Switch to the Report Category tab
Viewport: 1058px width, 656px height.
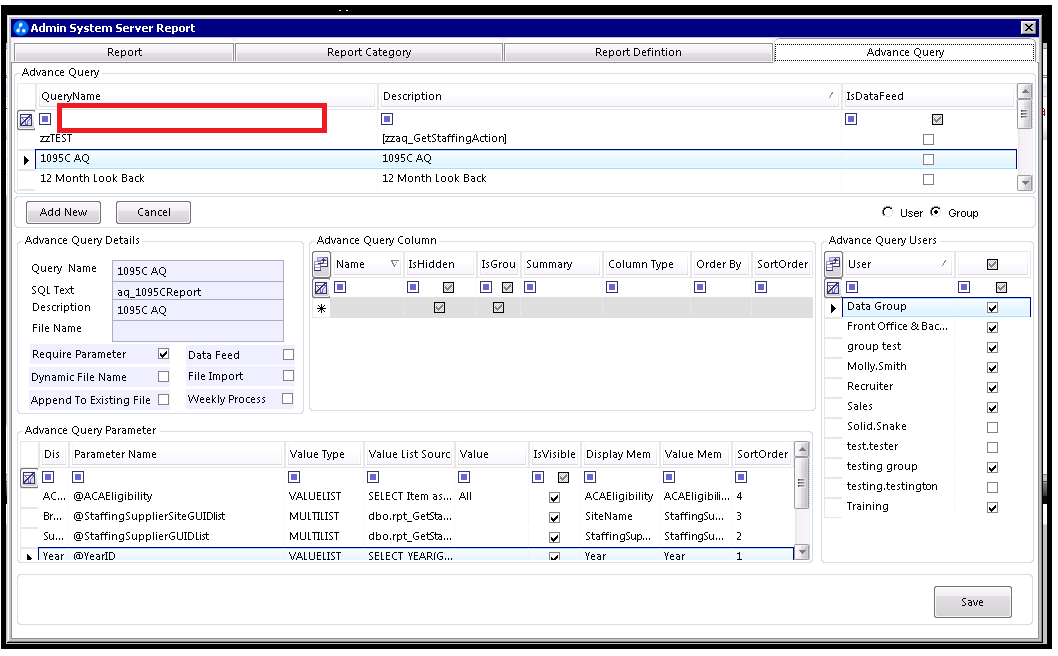[369, 52]
